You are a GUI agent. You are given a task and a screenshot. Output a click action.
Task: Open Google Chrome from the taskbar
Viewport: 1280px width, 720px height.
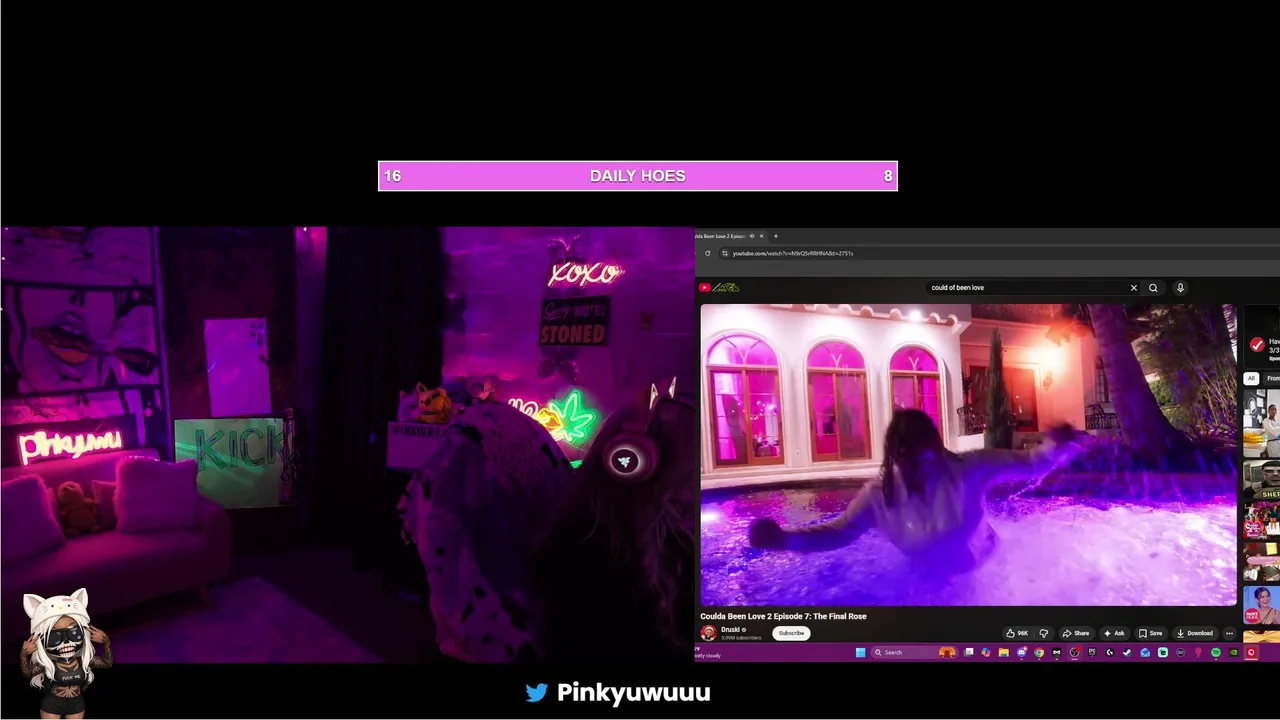[1039, 653]
